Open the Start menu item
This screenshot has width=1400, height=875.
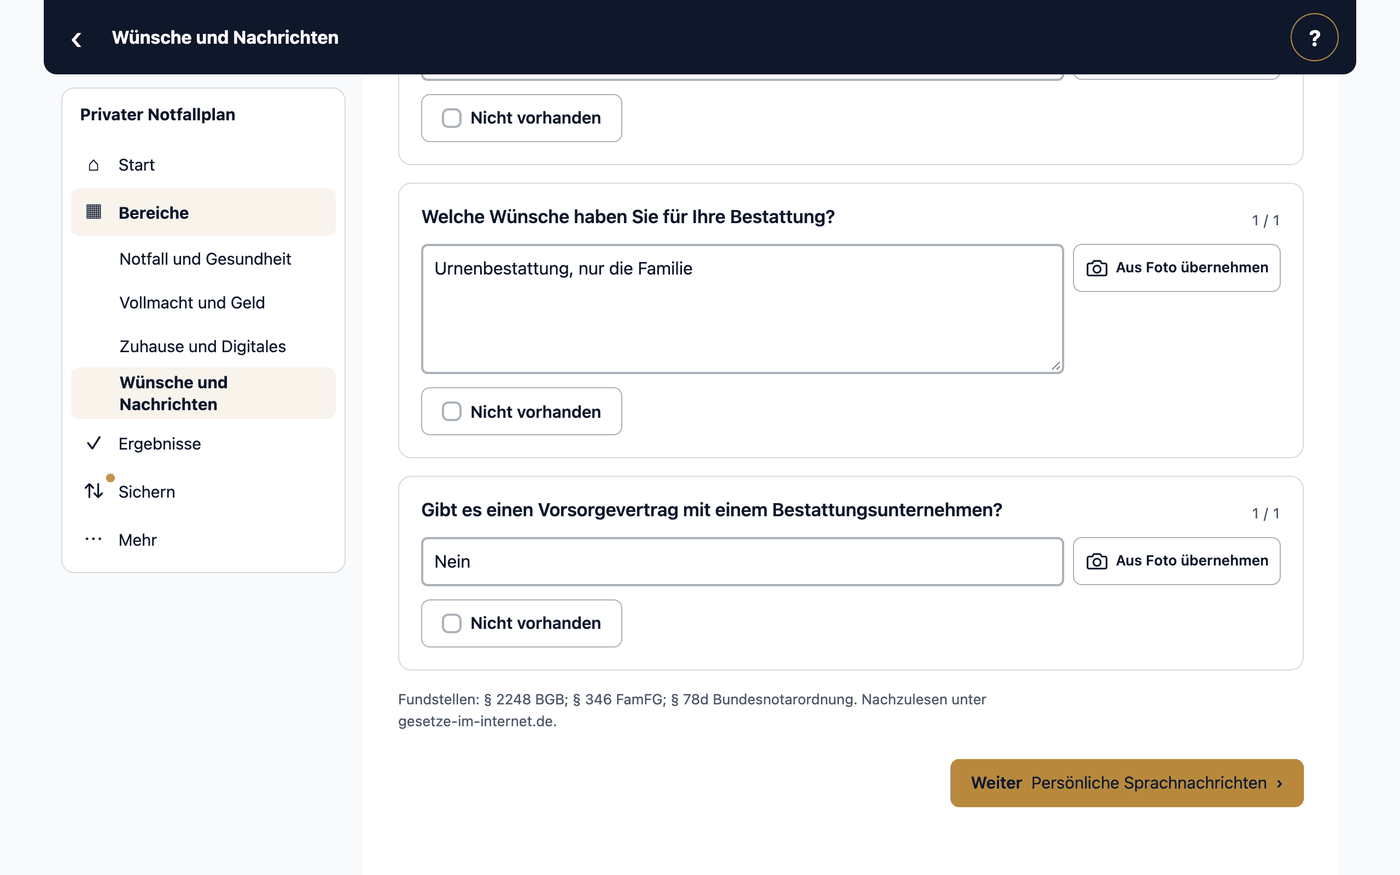tap(203, 165)
